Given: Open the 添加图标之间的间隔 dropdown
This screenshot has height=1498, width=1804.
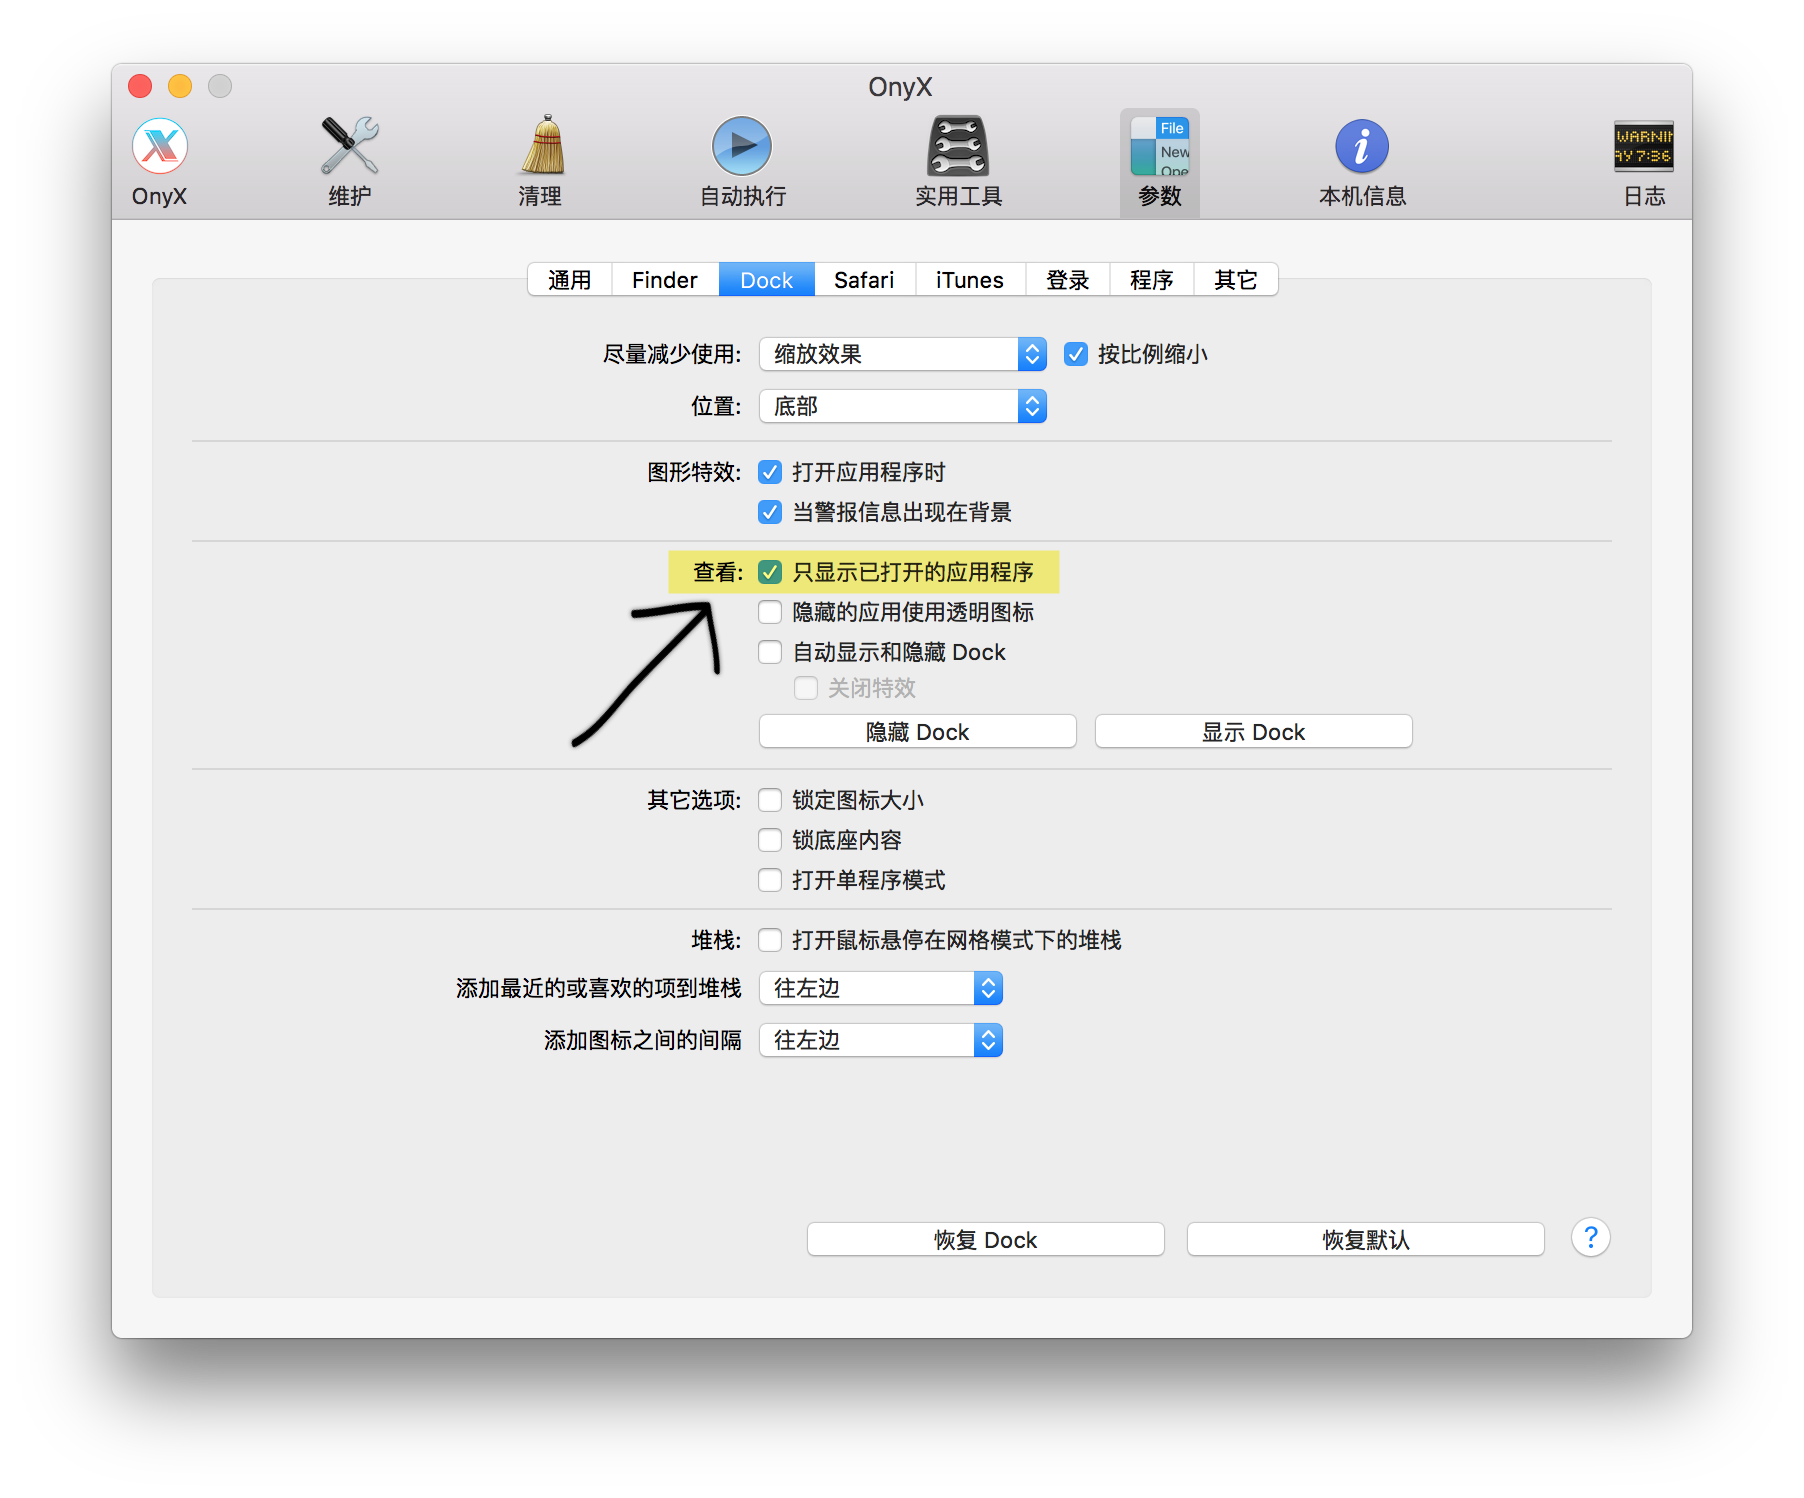Looking at the screenshot, I should (881, 1040).
